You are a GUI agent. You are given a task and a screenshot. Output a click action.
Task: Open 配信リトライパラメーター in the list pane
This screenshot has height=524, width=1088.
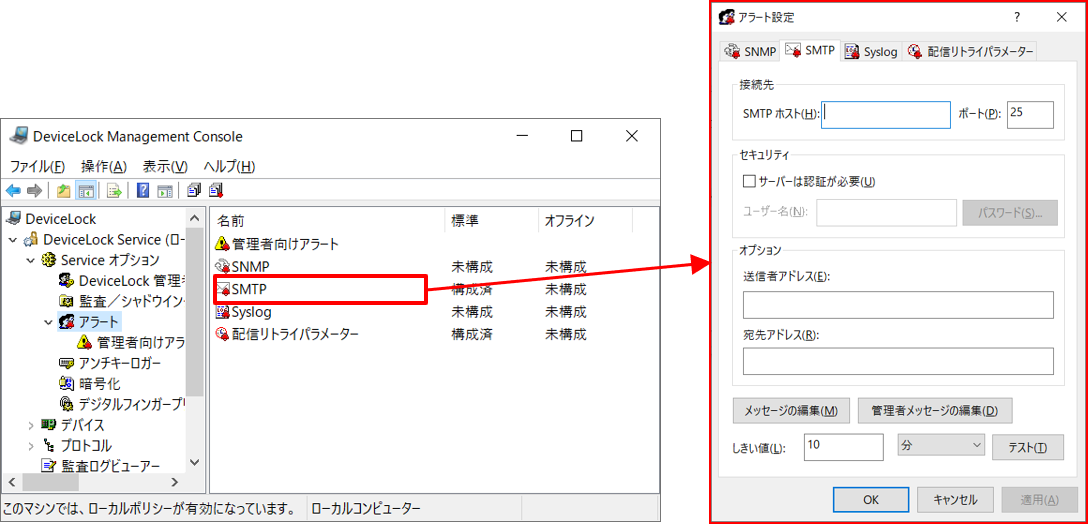tap(294, 334)
